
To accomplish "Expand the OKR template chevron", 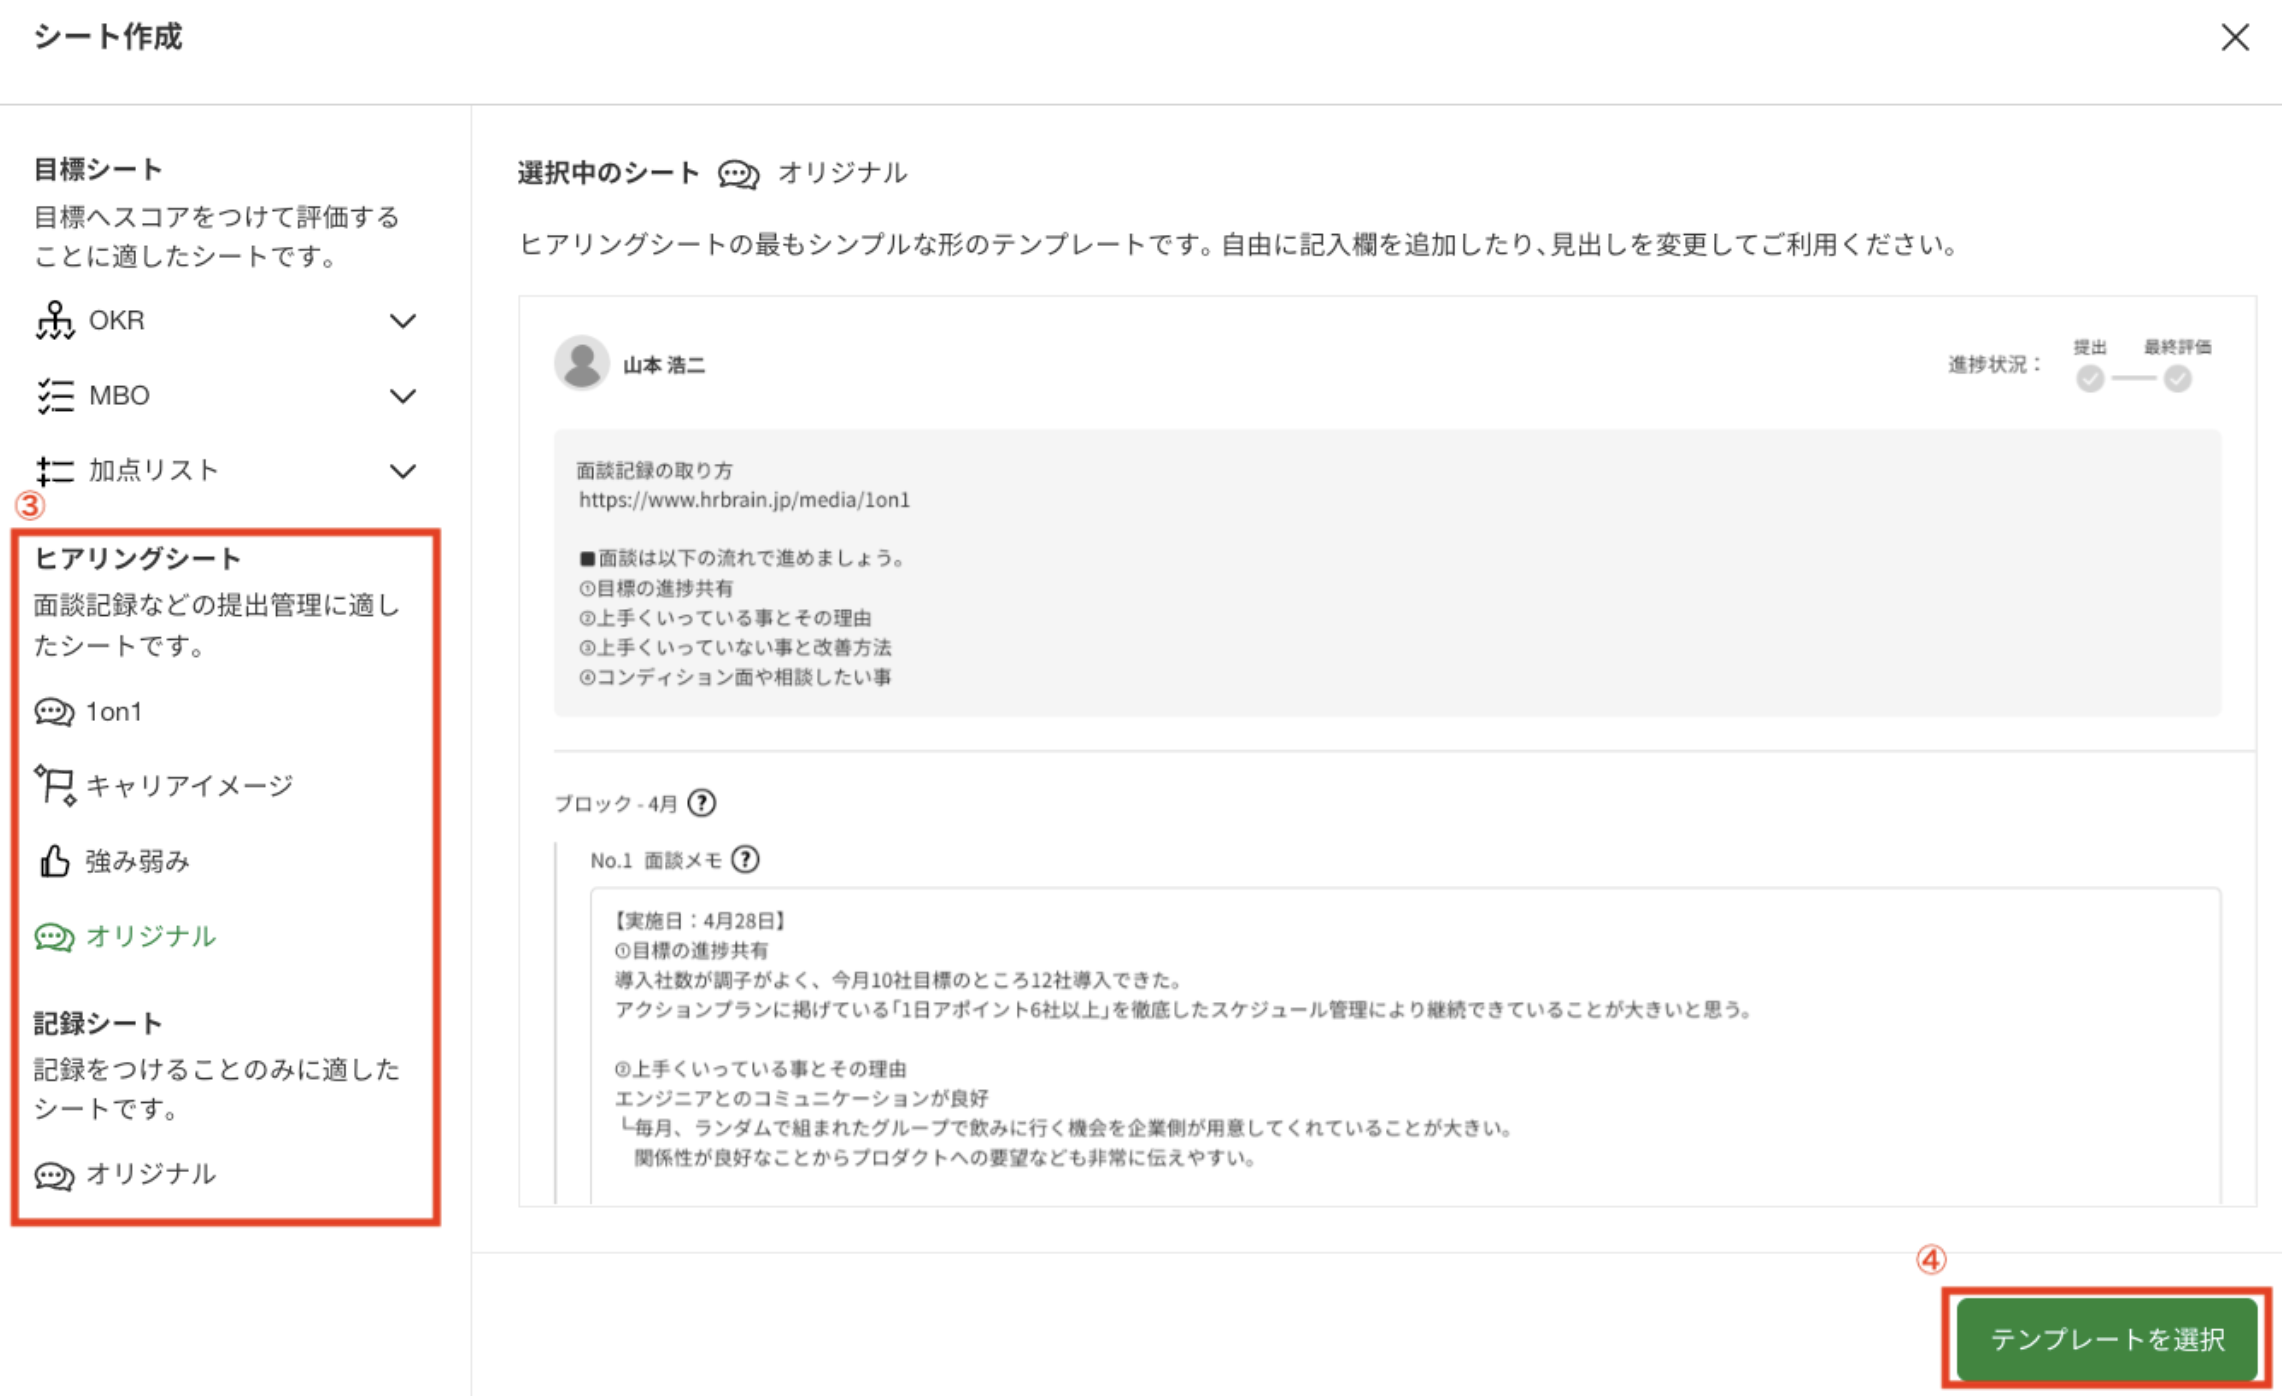I will 402,321.
